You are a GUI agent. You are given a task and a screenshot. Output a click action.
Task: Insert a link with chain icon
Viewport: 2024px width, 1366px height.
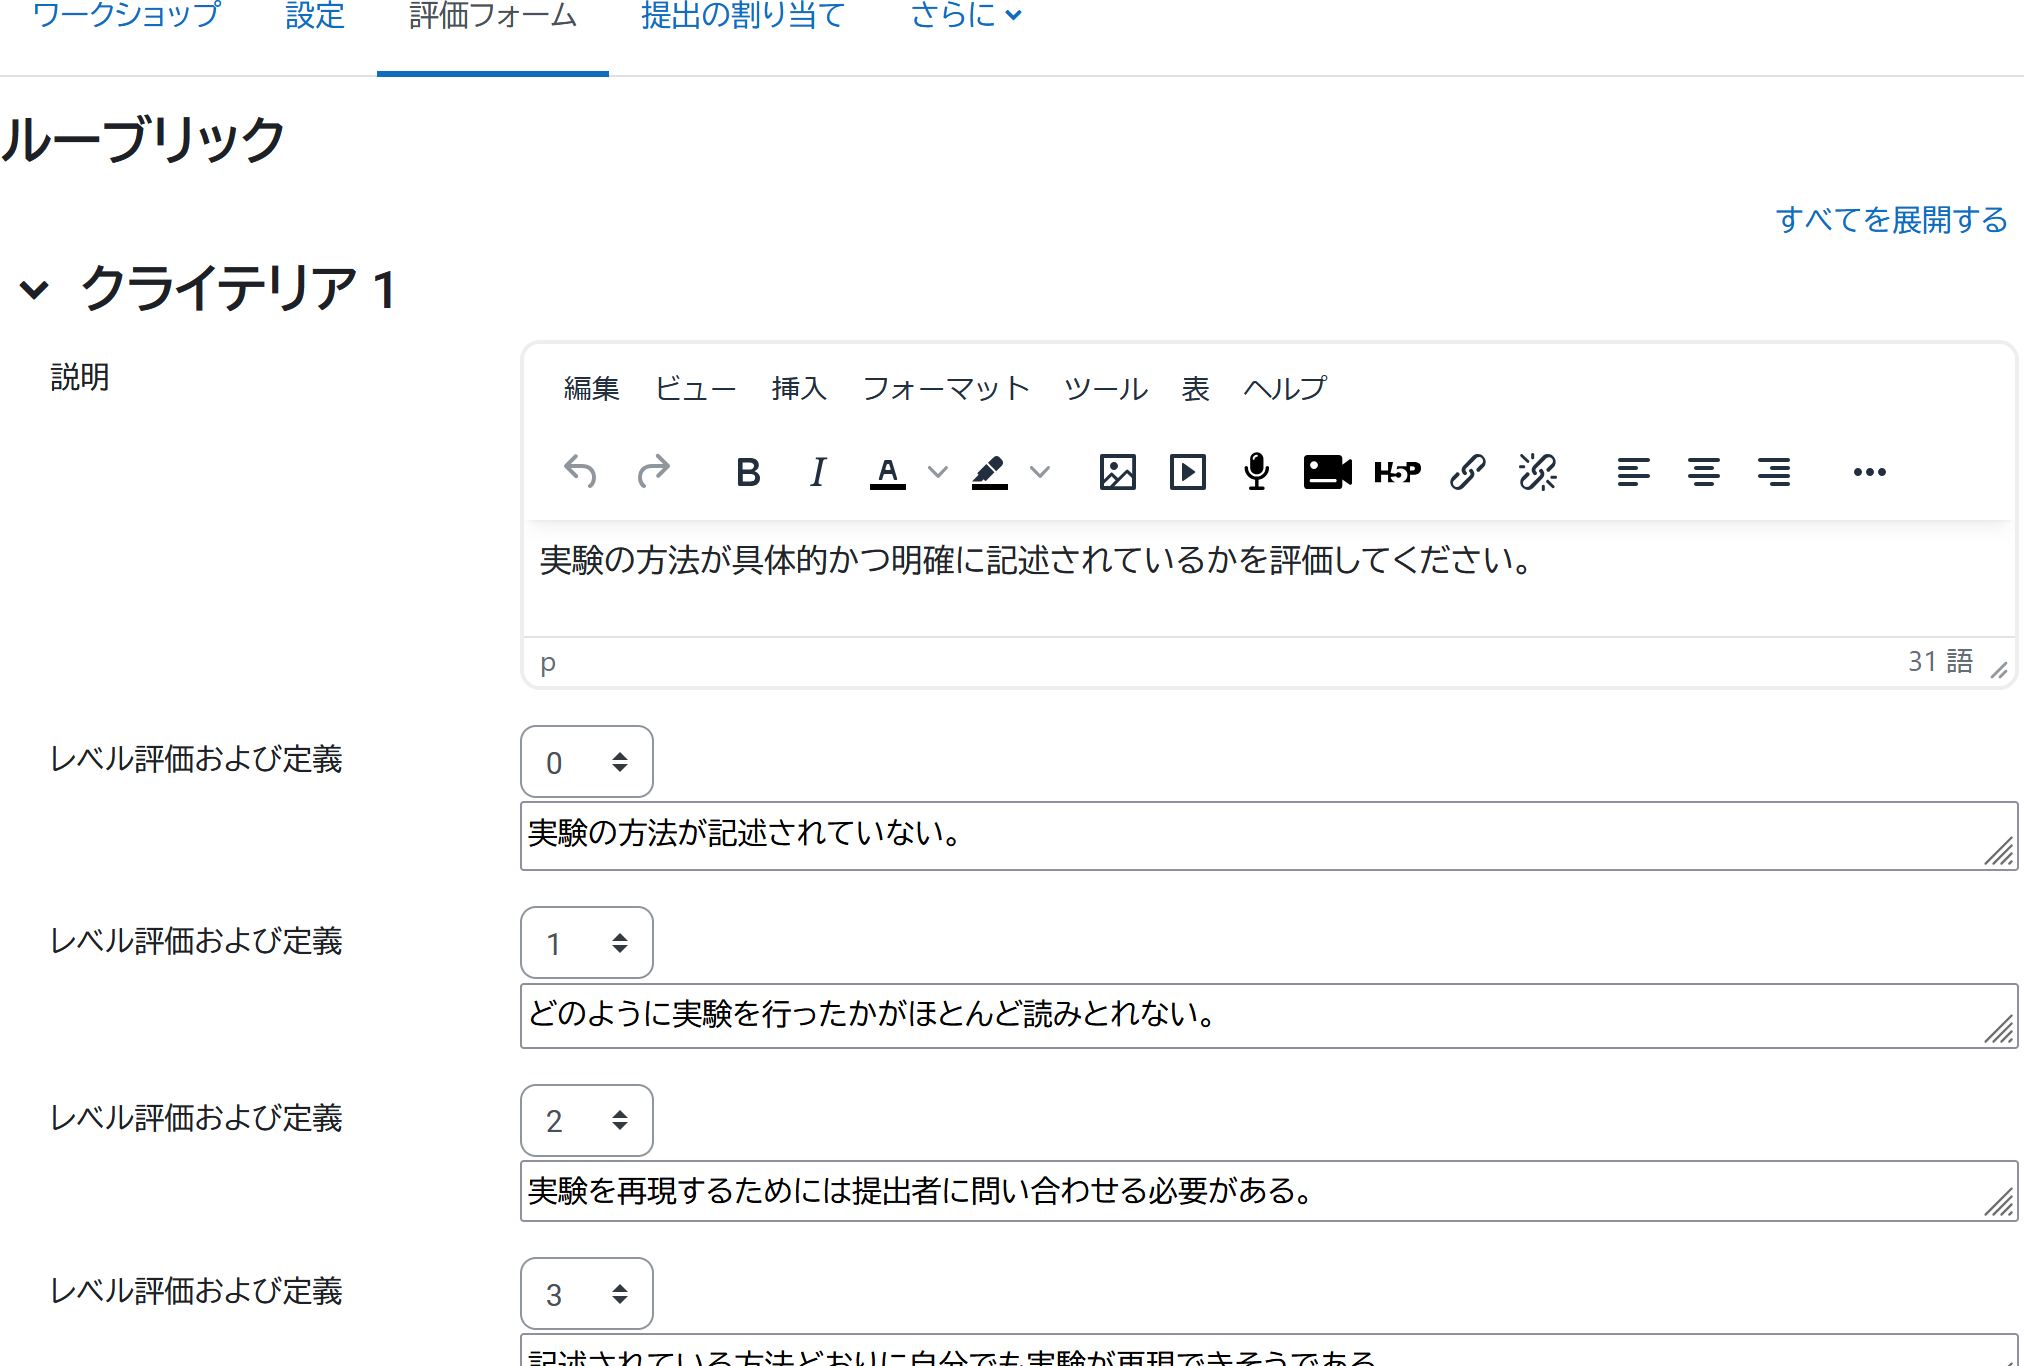coord(1467,471)
